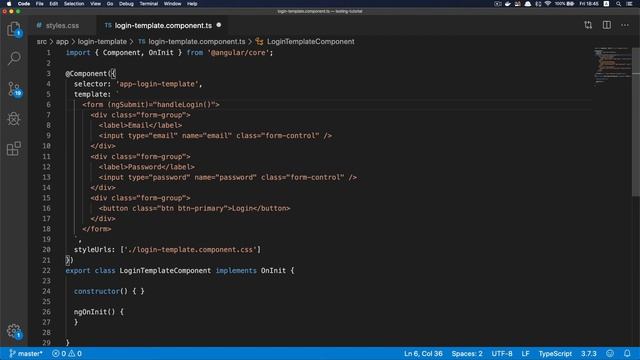The image size is (640, 360).
Task: Open the editor More Actions ellipsis
Action: tap(625, 25)
